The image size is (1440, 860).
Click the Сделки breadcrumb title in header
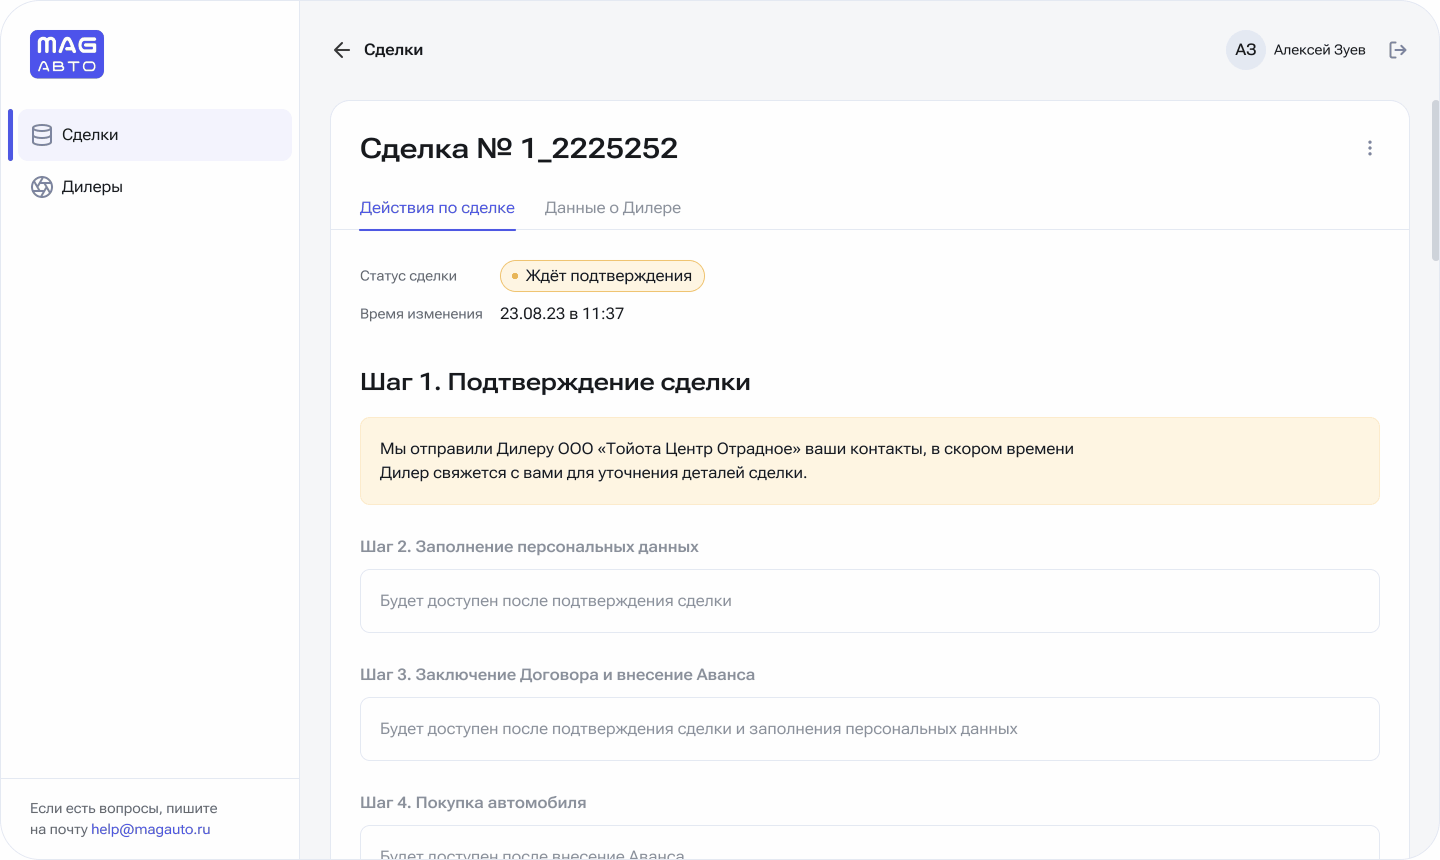pos(393,50)
